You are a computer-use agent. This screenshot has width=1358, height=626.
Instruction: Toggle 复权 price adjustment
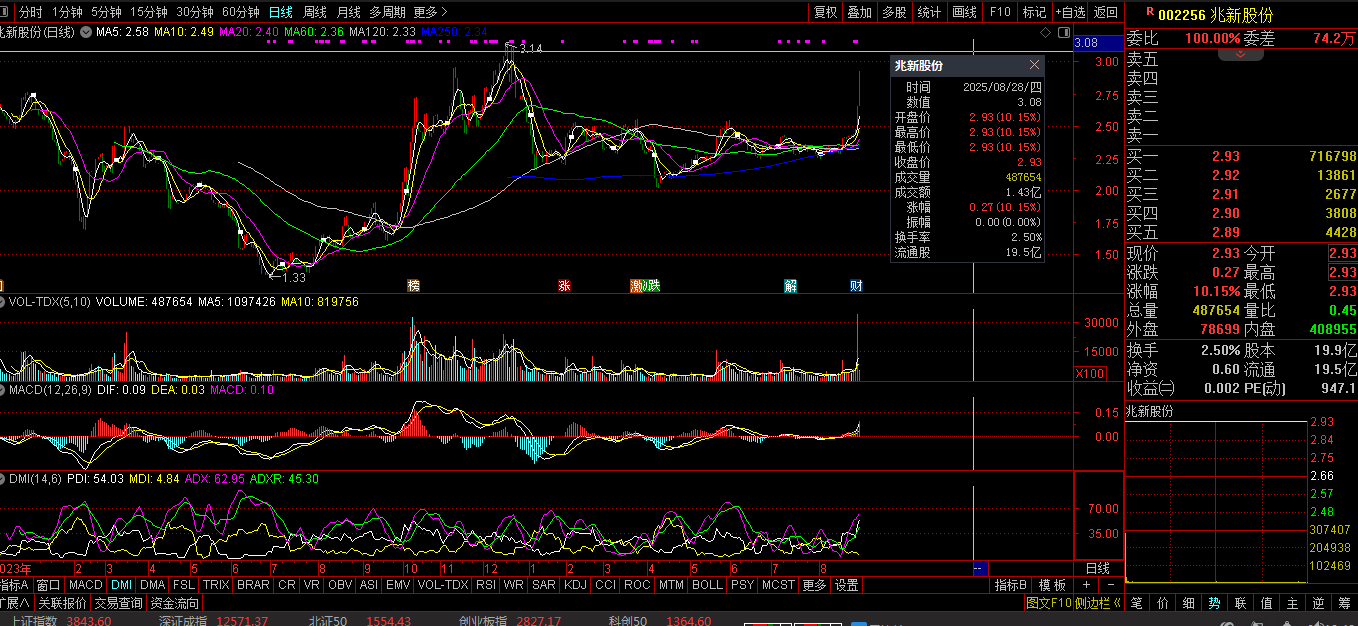pos(825,12)
